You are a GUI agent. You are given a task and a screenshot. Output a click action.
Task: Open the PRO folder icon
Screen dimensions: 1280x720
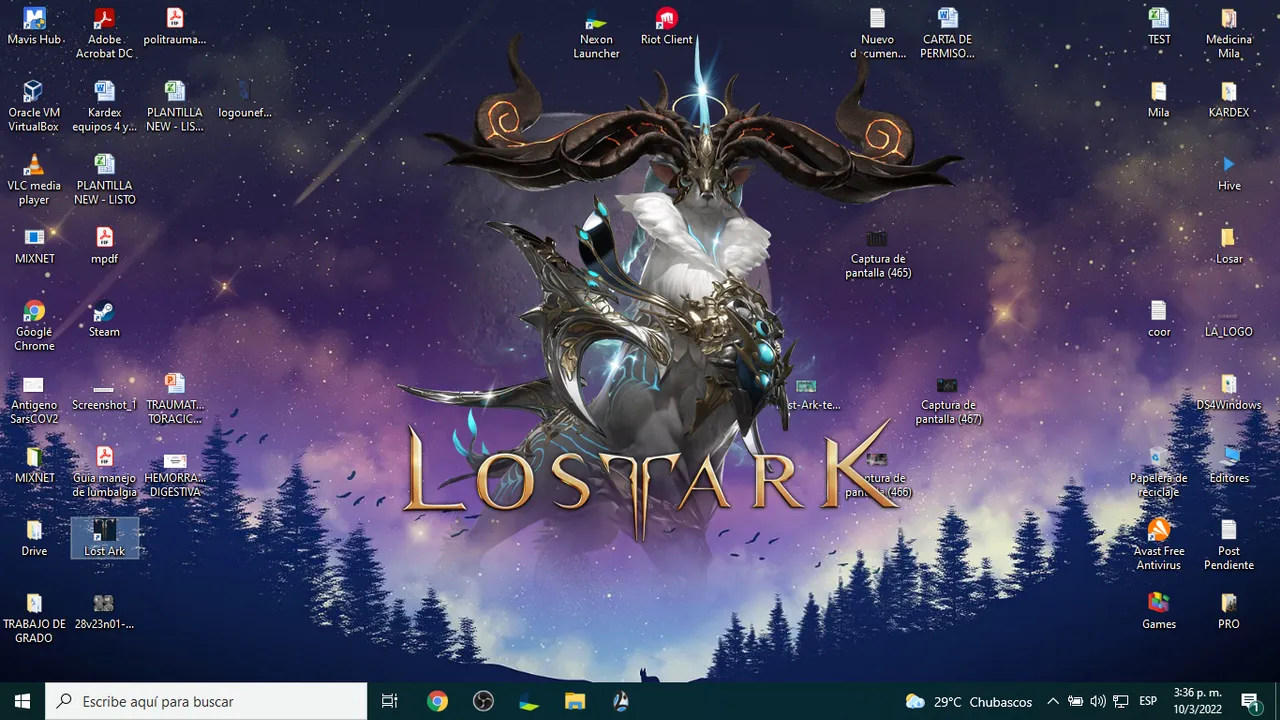1229,610
